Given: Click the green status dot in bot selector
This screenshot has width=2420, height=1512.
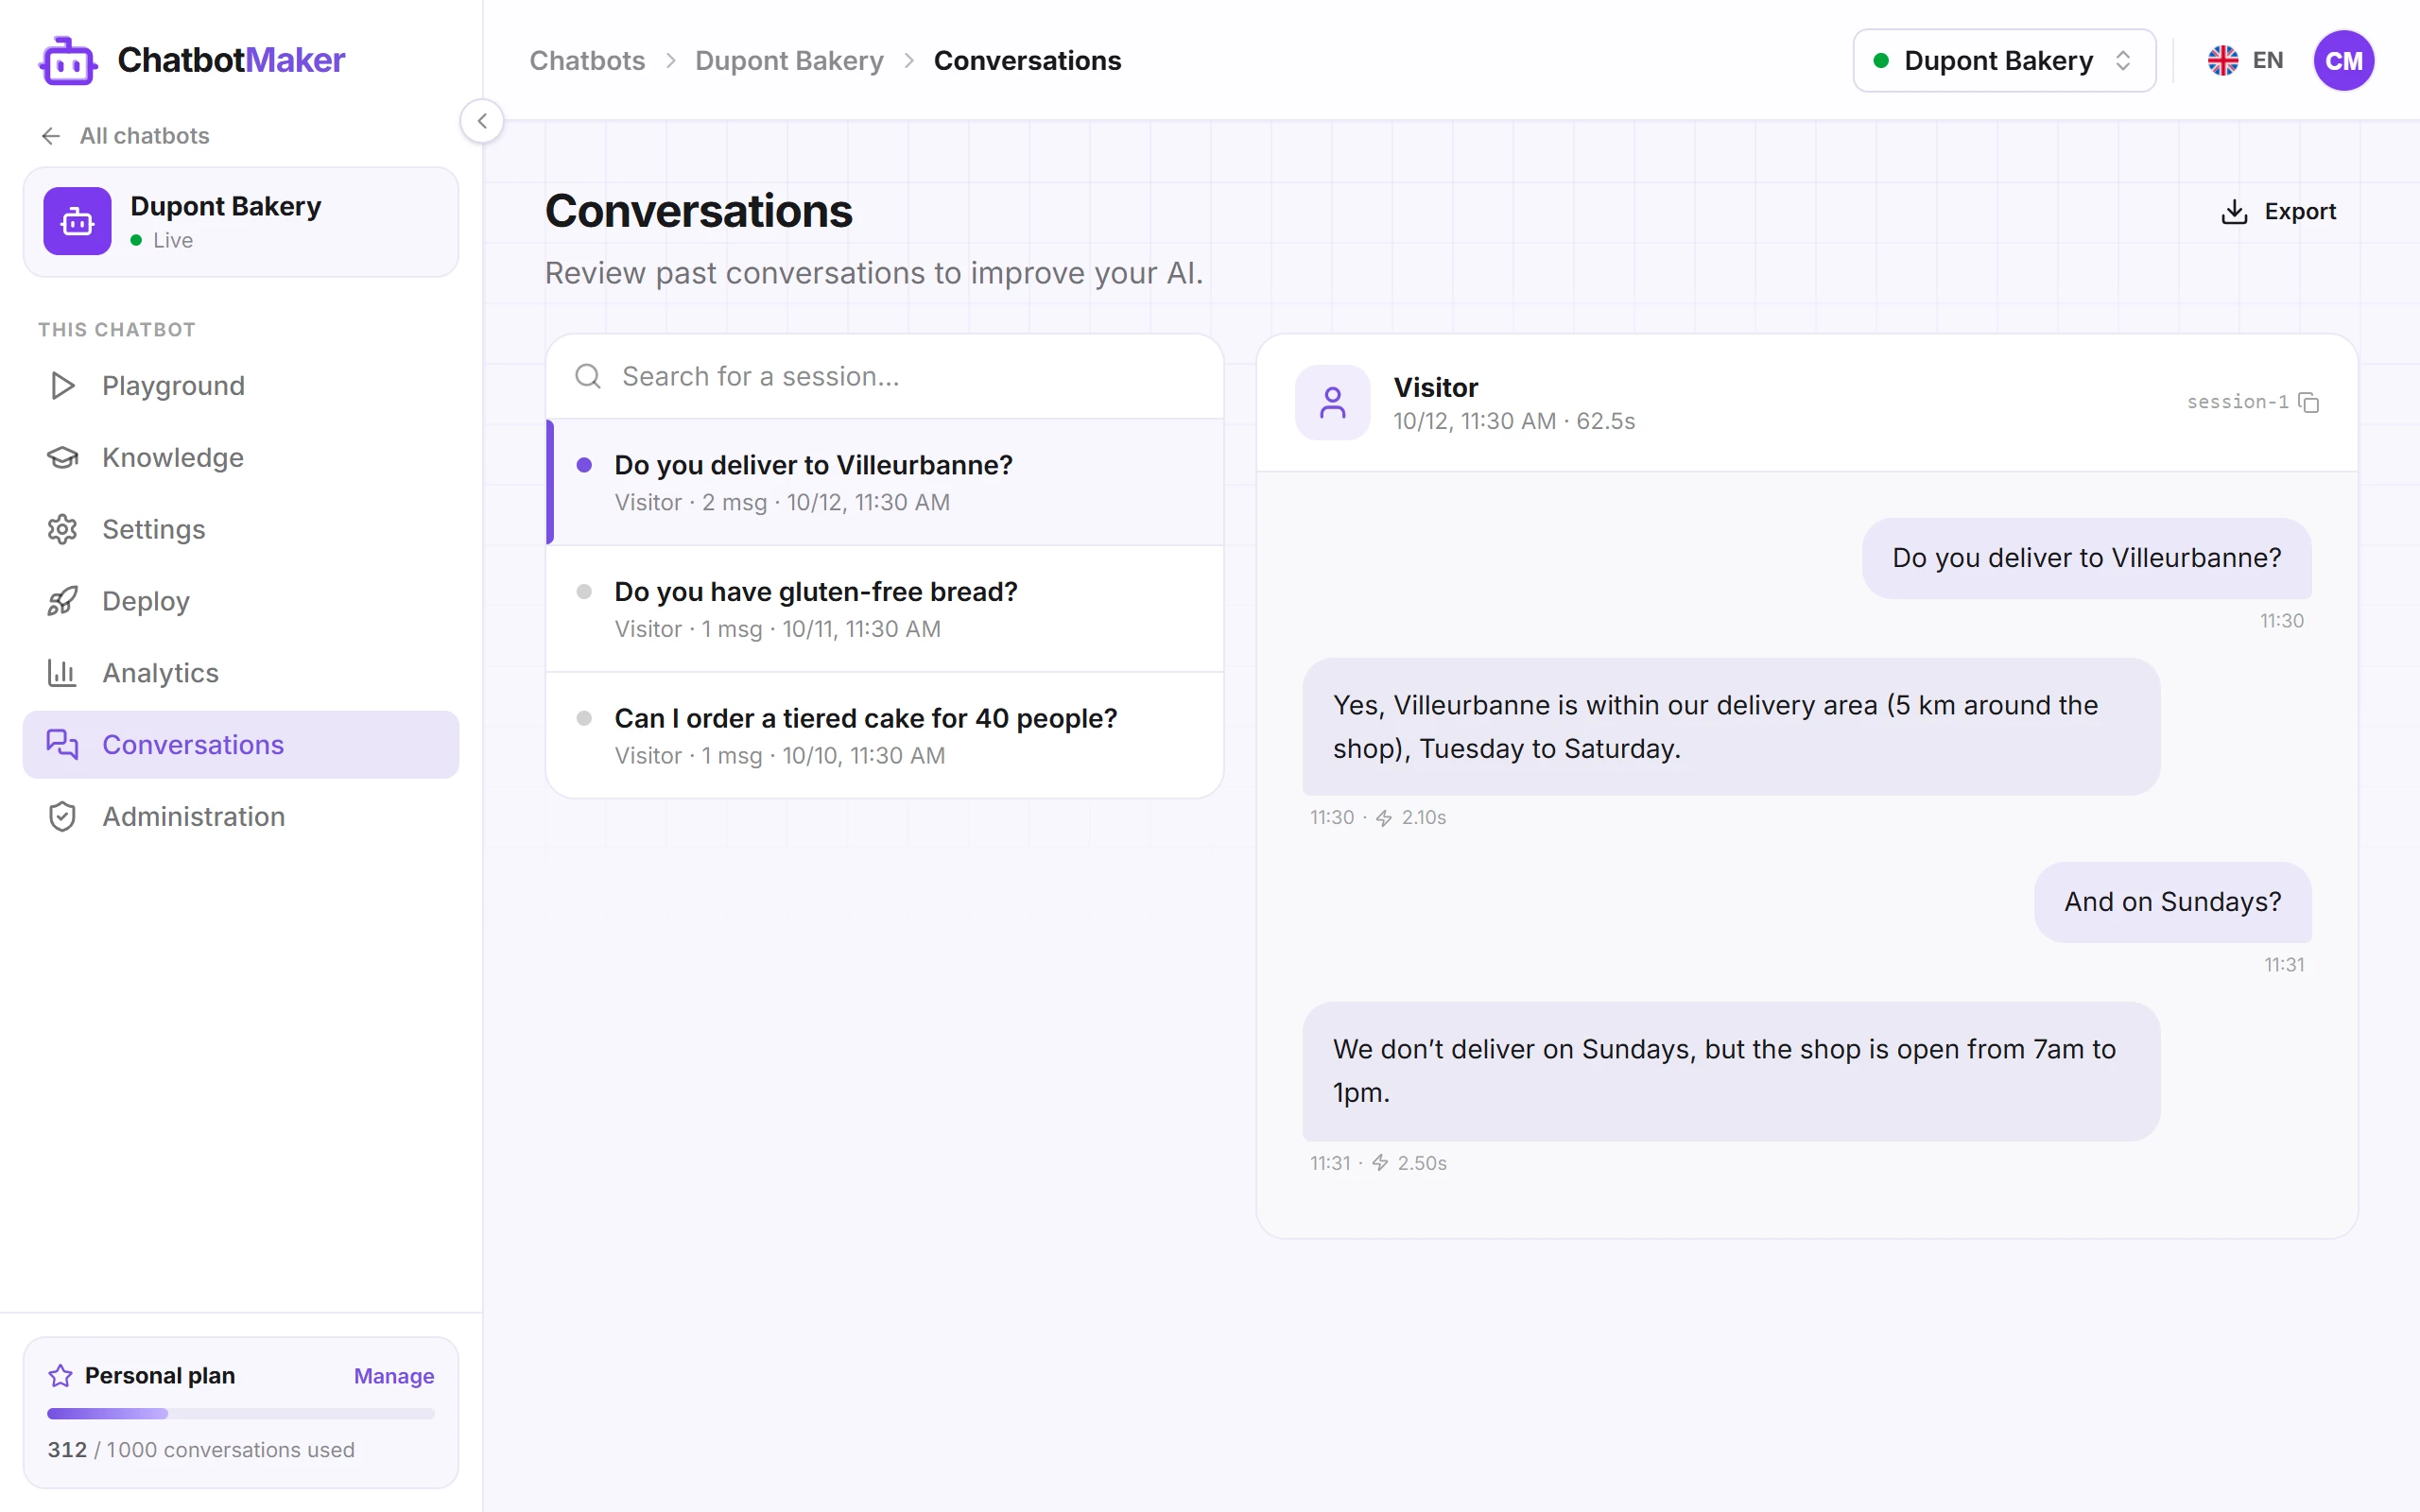Looking at the screenshot, I should point(1881,61).
